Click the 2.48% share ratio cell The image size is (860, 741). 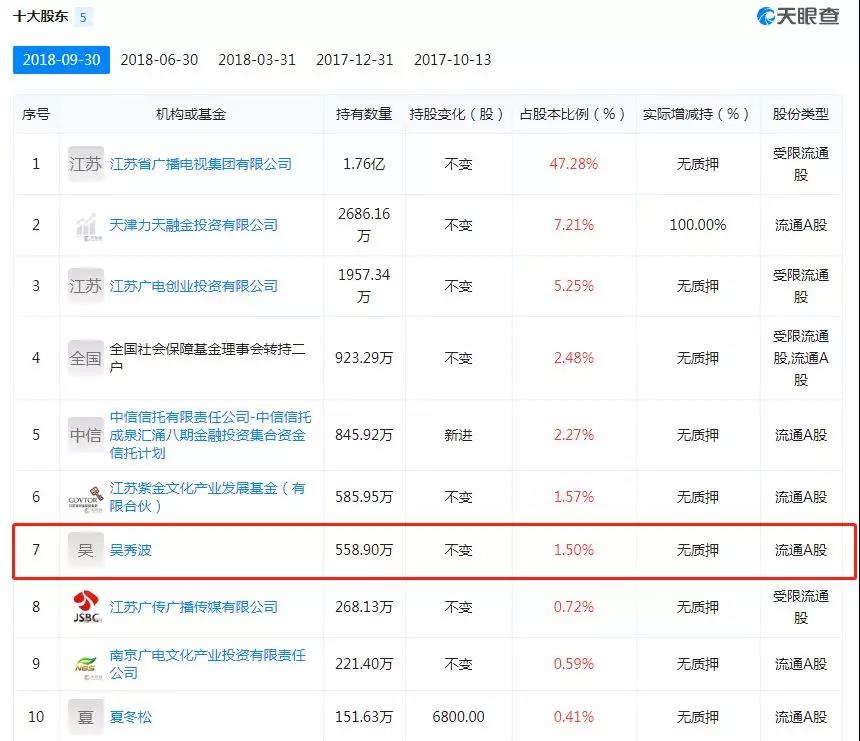[x=574, y=358]
